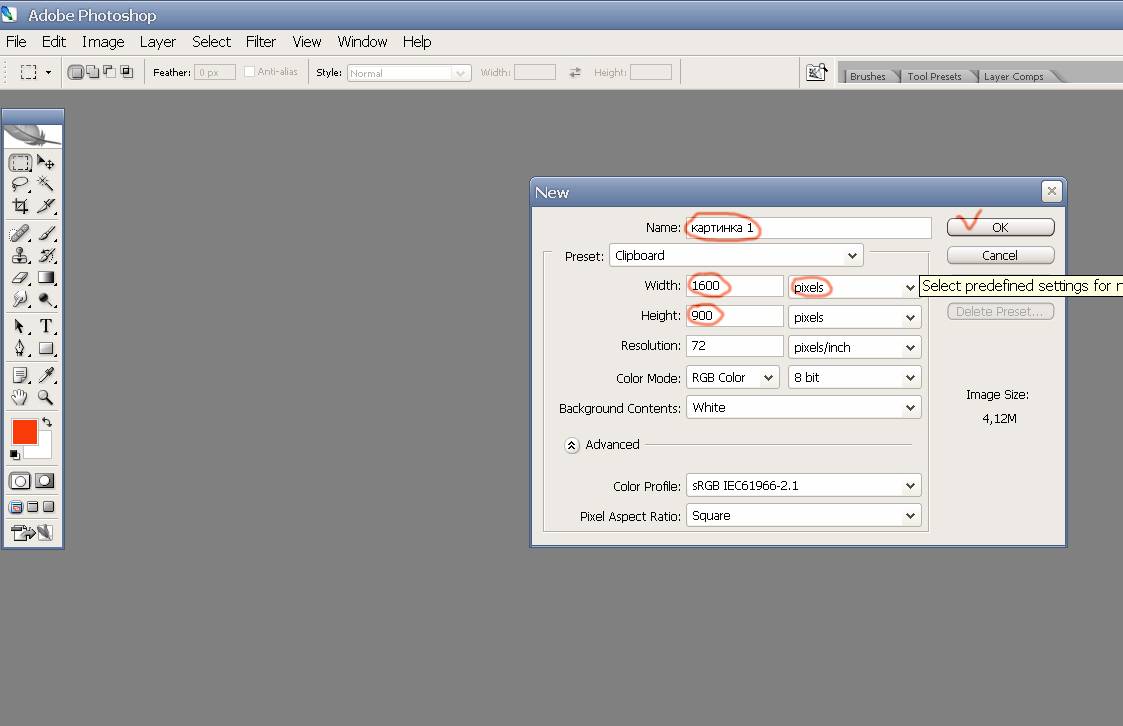1123x726 pixels.
Task: Select the Healing Brush tool
Action: (21, 233)
